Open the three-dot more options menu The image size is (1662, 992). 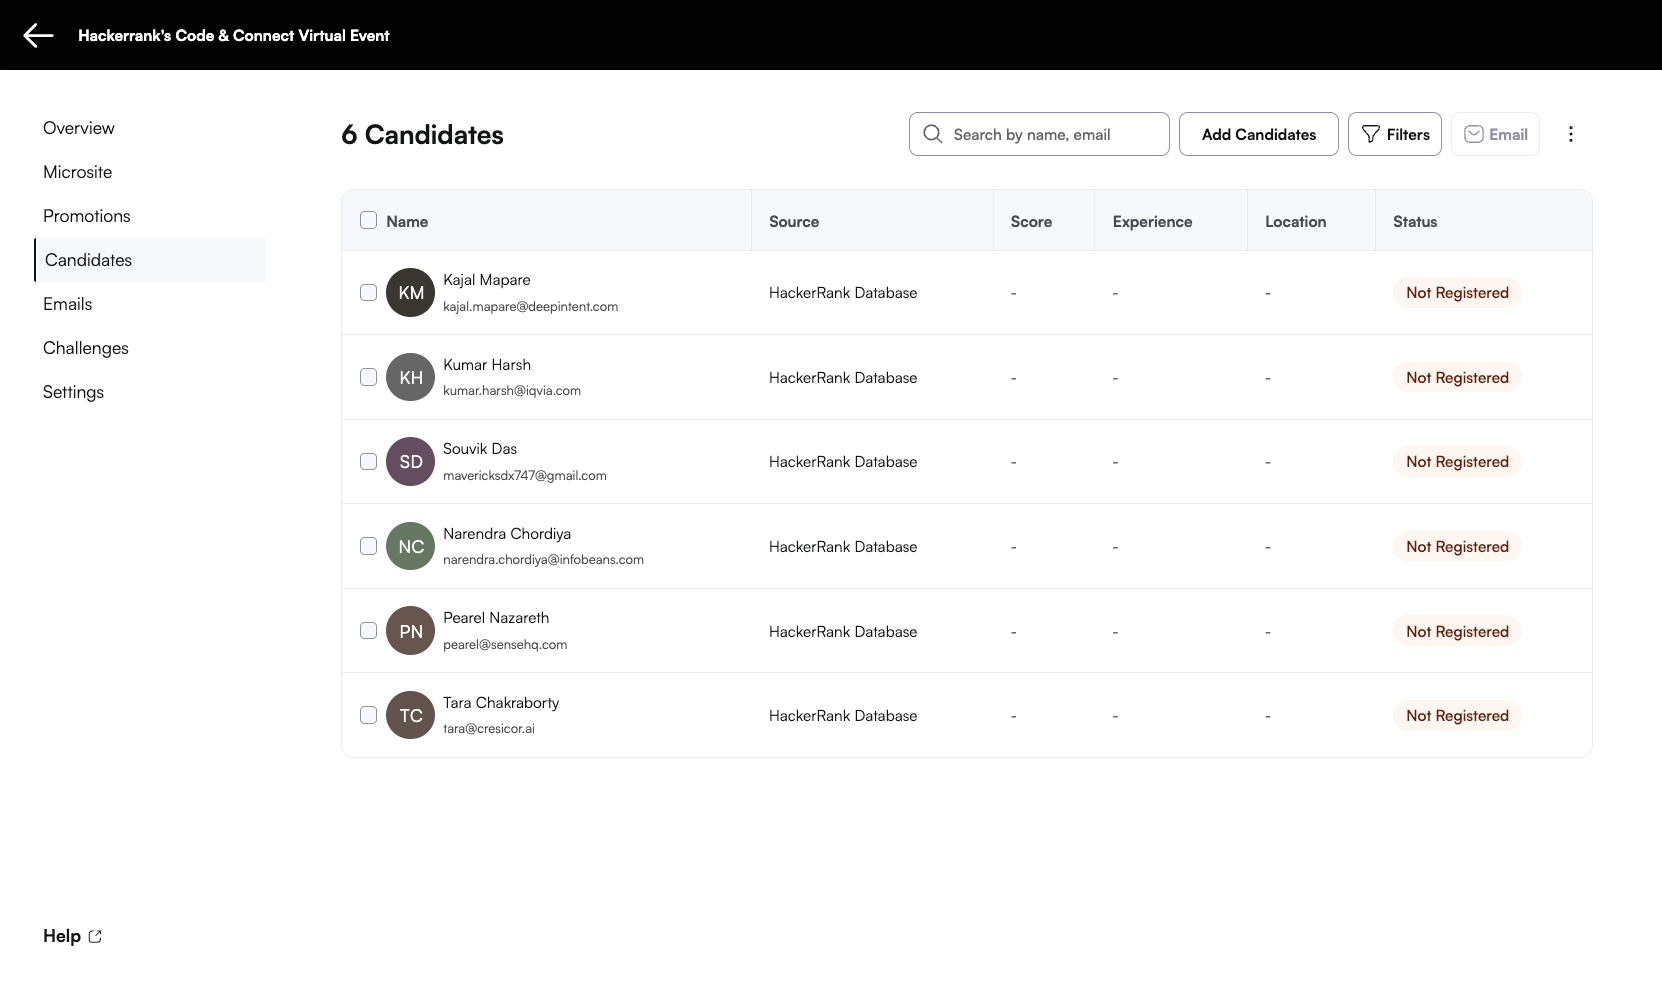(1571, 134)
